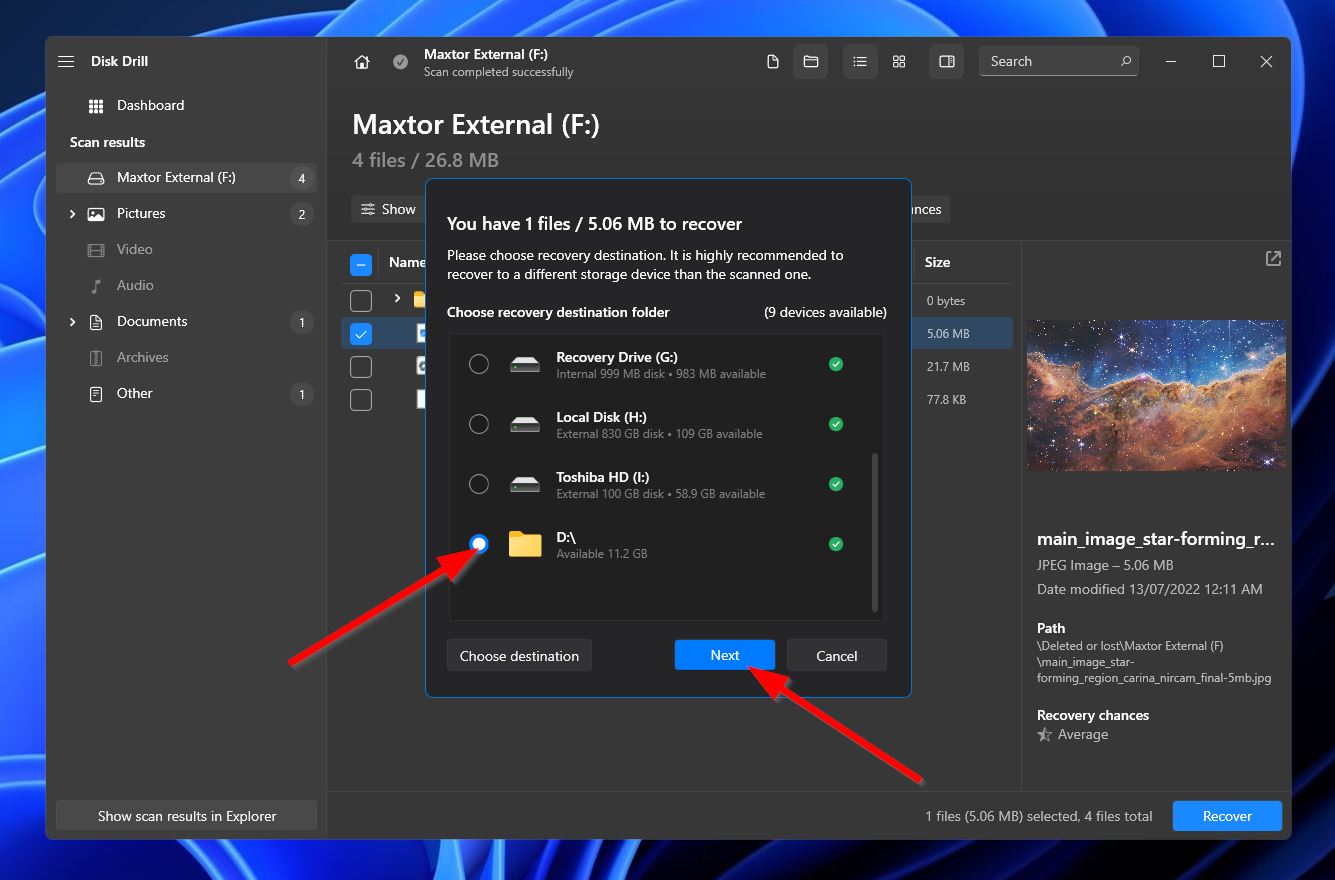Click the scan completed checkmark icon
This screenshot has width=1335, height=880.
coord(400,62)
